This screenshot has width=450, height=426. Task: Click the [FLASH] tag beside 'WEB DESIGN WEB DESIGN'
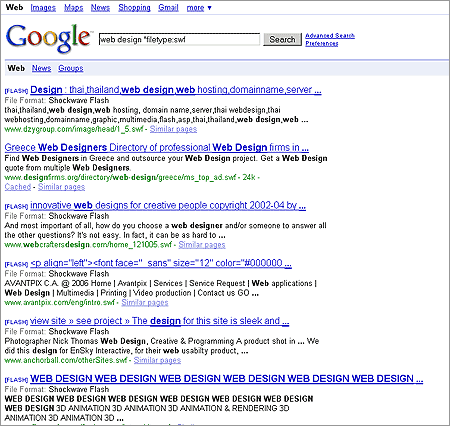click(16, 380)
